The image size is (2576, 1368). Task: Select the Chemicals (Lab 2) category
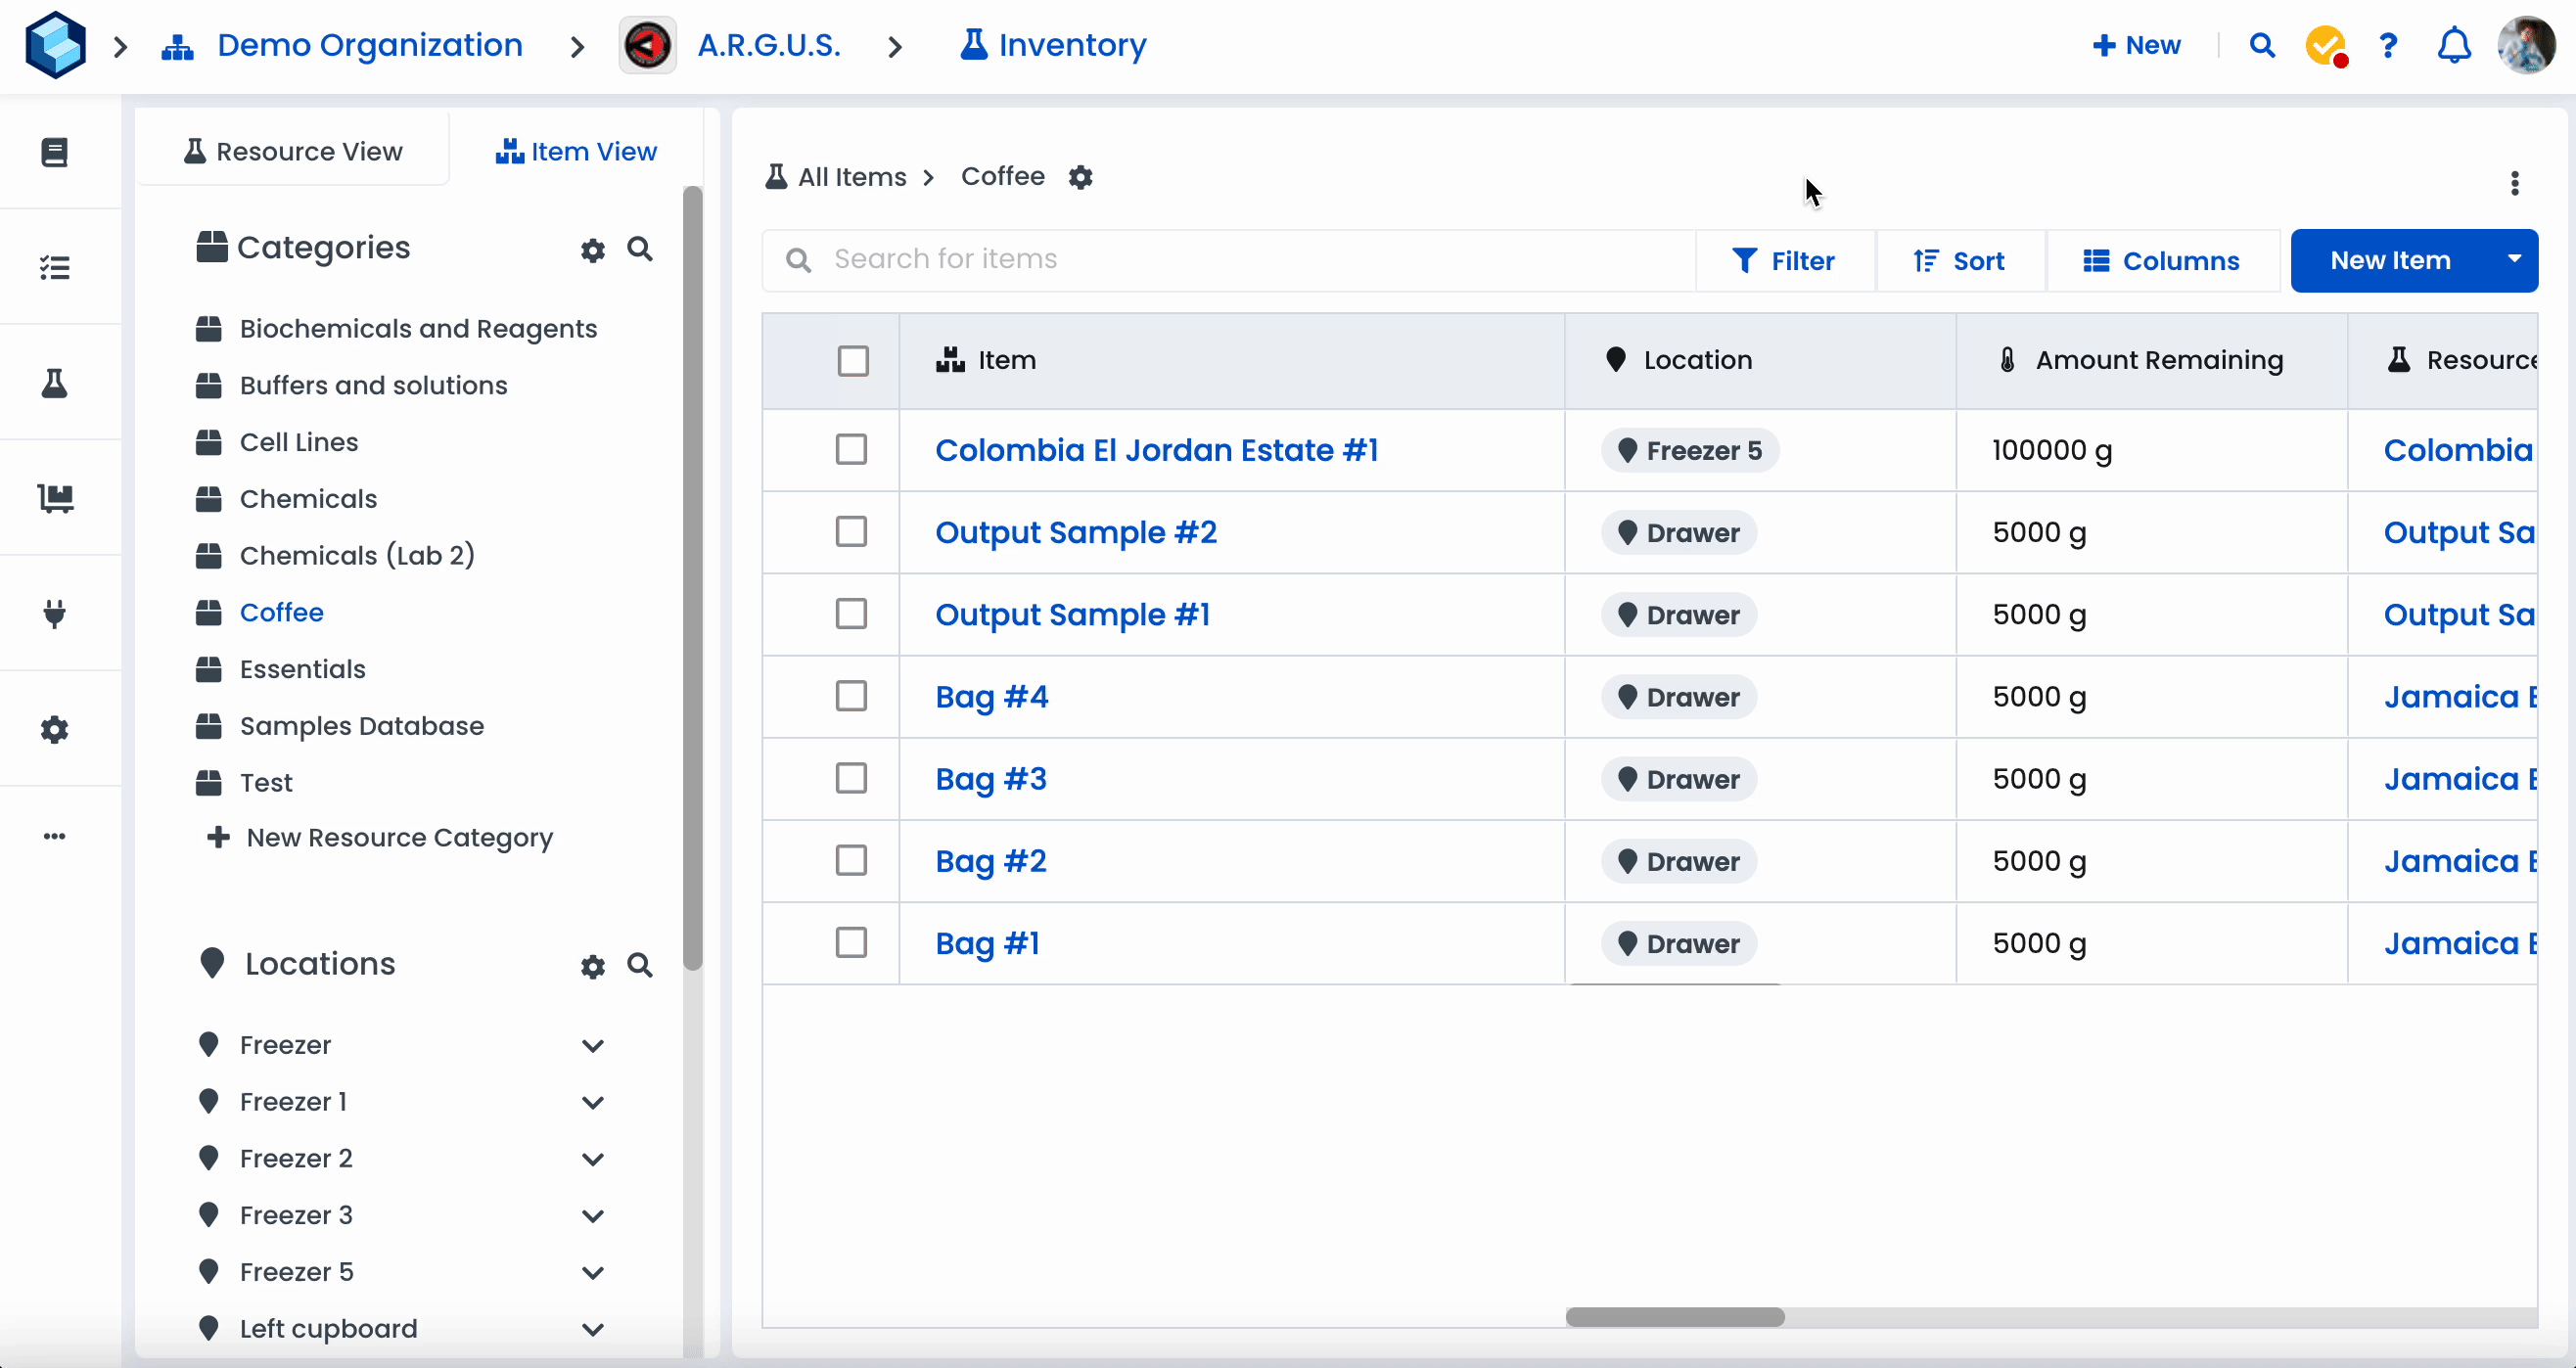pos(357,556)
